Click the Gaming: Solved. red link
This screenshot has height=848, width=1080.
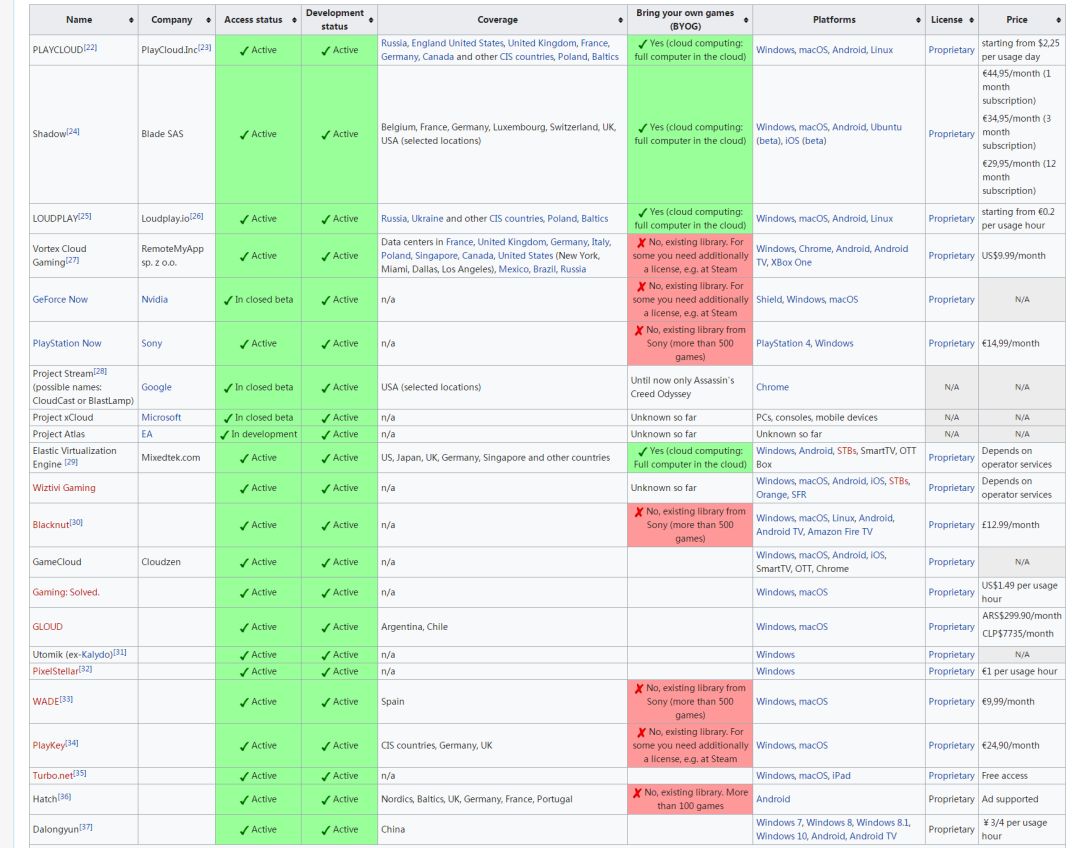pos(66,592)
